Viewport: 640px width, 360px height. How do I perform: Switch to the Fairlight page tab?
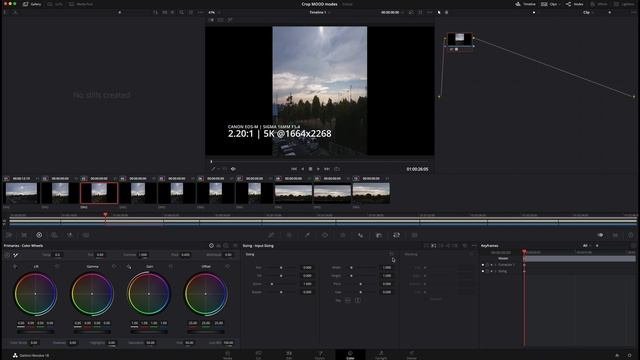point(381,355)
